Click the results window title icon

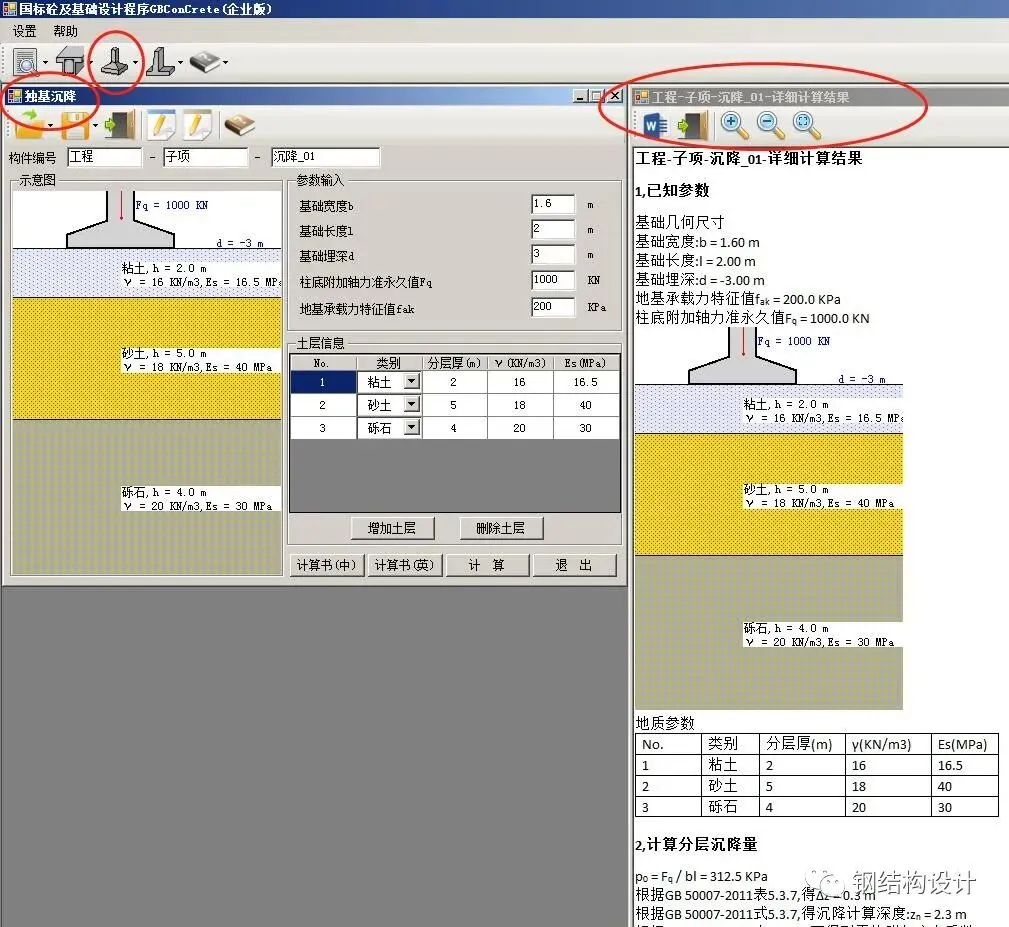(642, 97)
